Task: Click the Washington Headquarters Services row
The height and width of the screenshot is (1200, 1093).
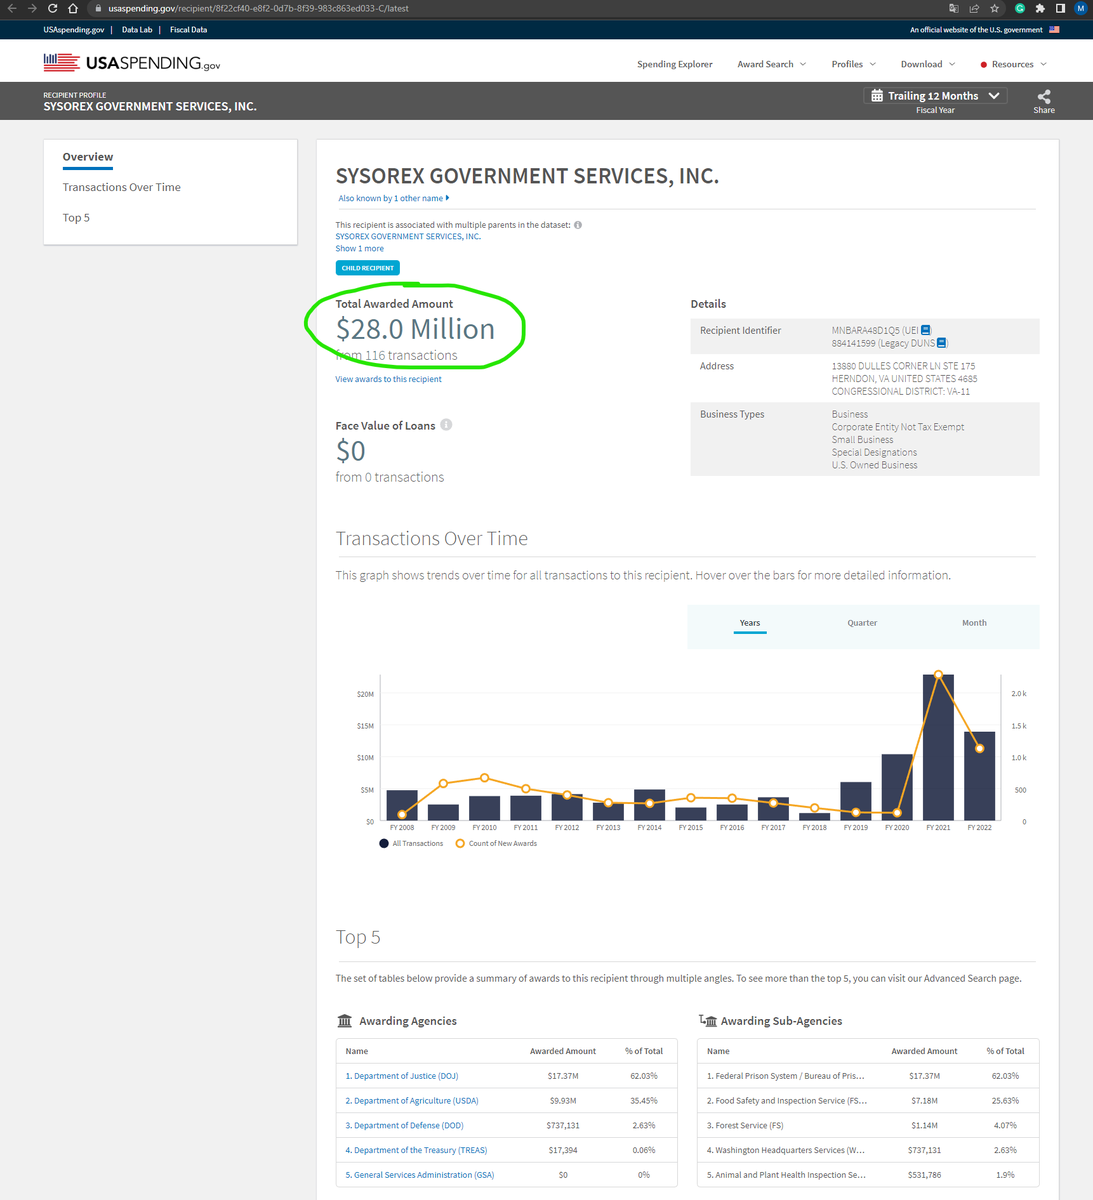Action: pyautogui.click(x=868, y=1150)
